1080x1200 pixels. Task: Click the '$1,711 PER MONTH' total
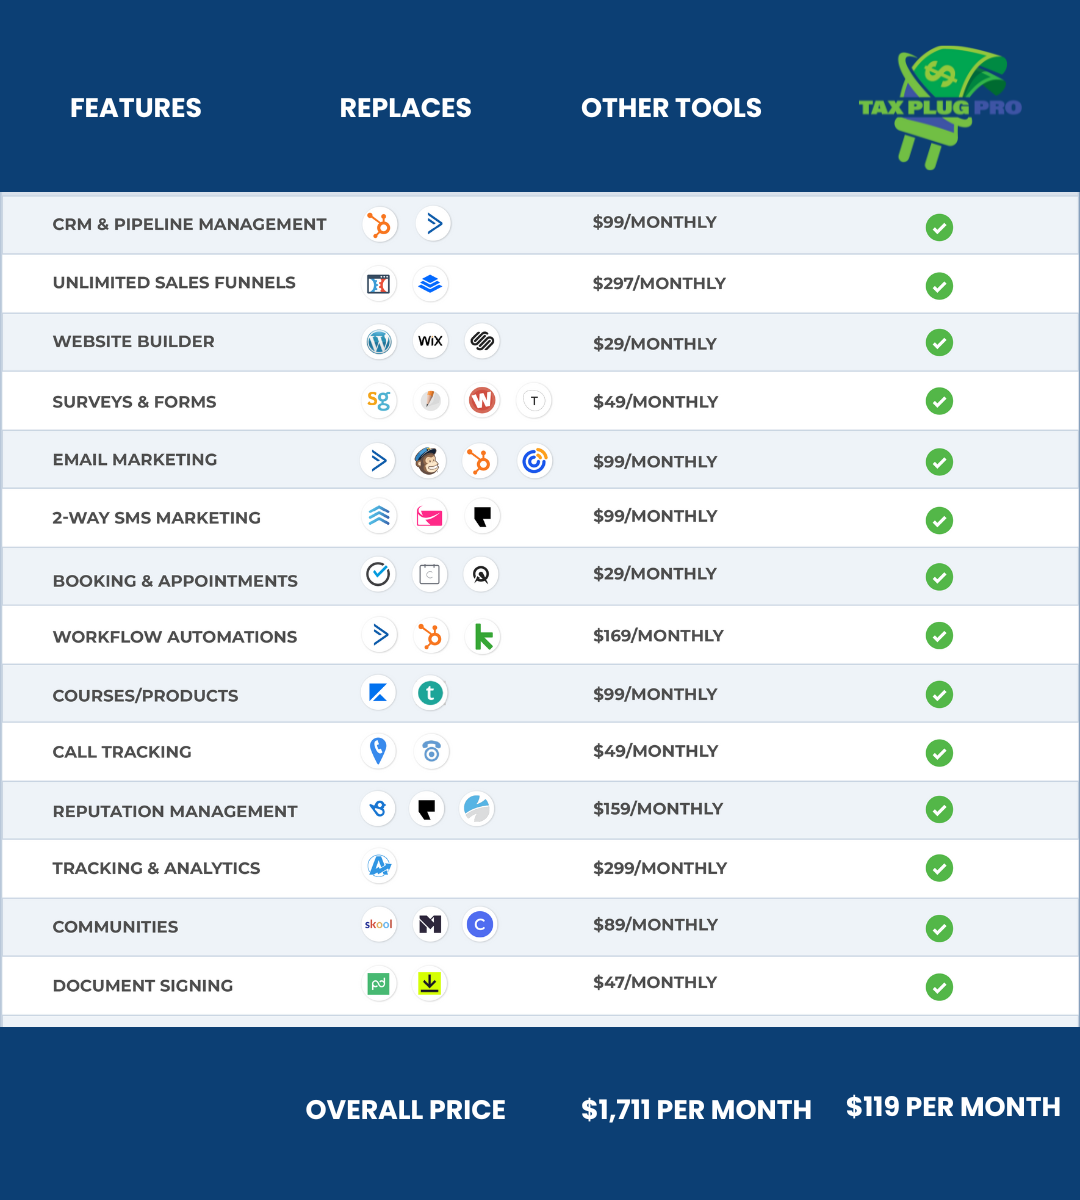696,1110
